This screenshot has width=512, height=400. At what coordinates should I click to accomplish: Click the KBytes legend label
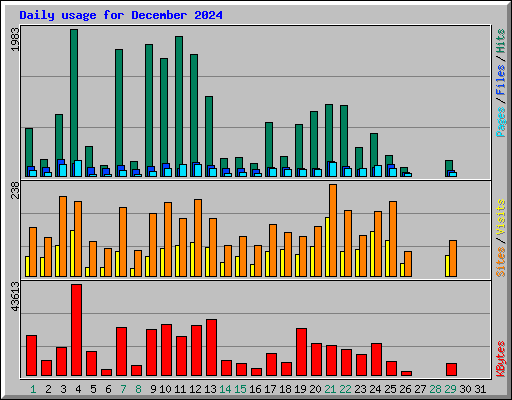point(501,359)
